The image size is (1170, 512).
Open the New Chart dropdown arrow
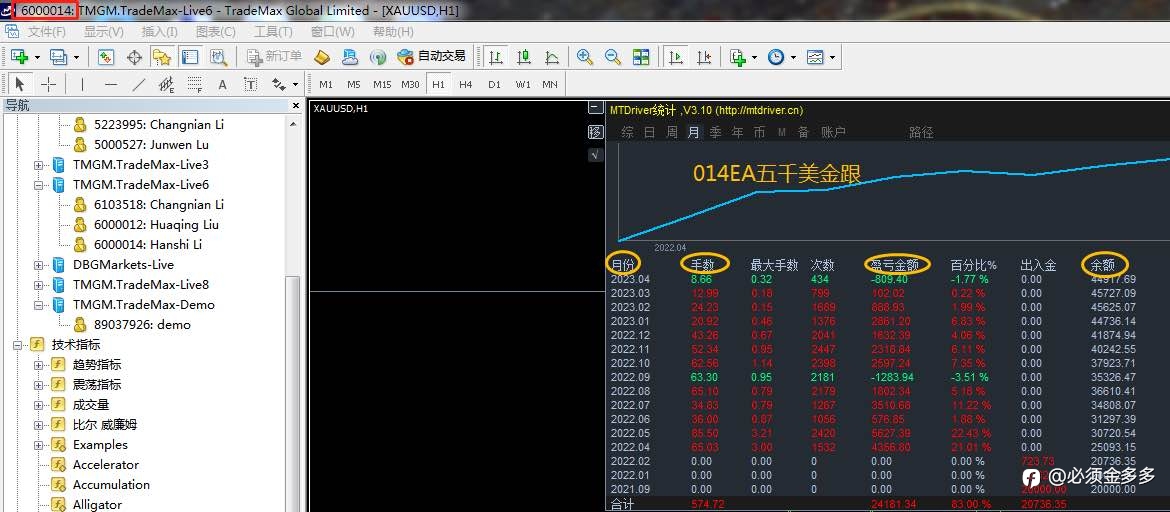coord(37,57)
